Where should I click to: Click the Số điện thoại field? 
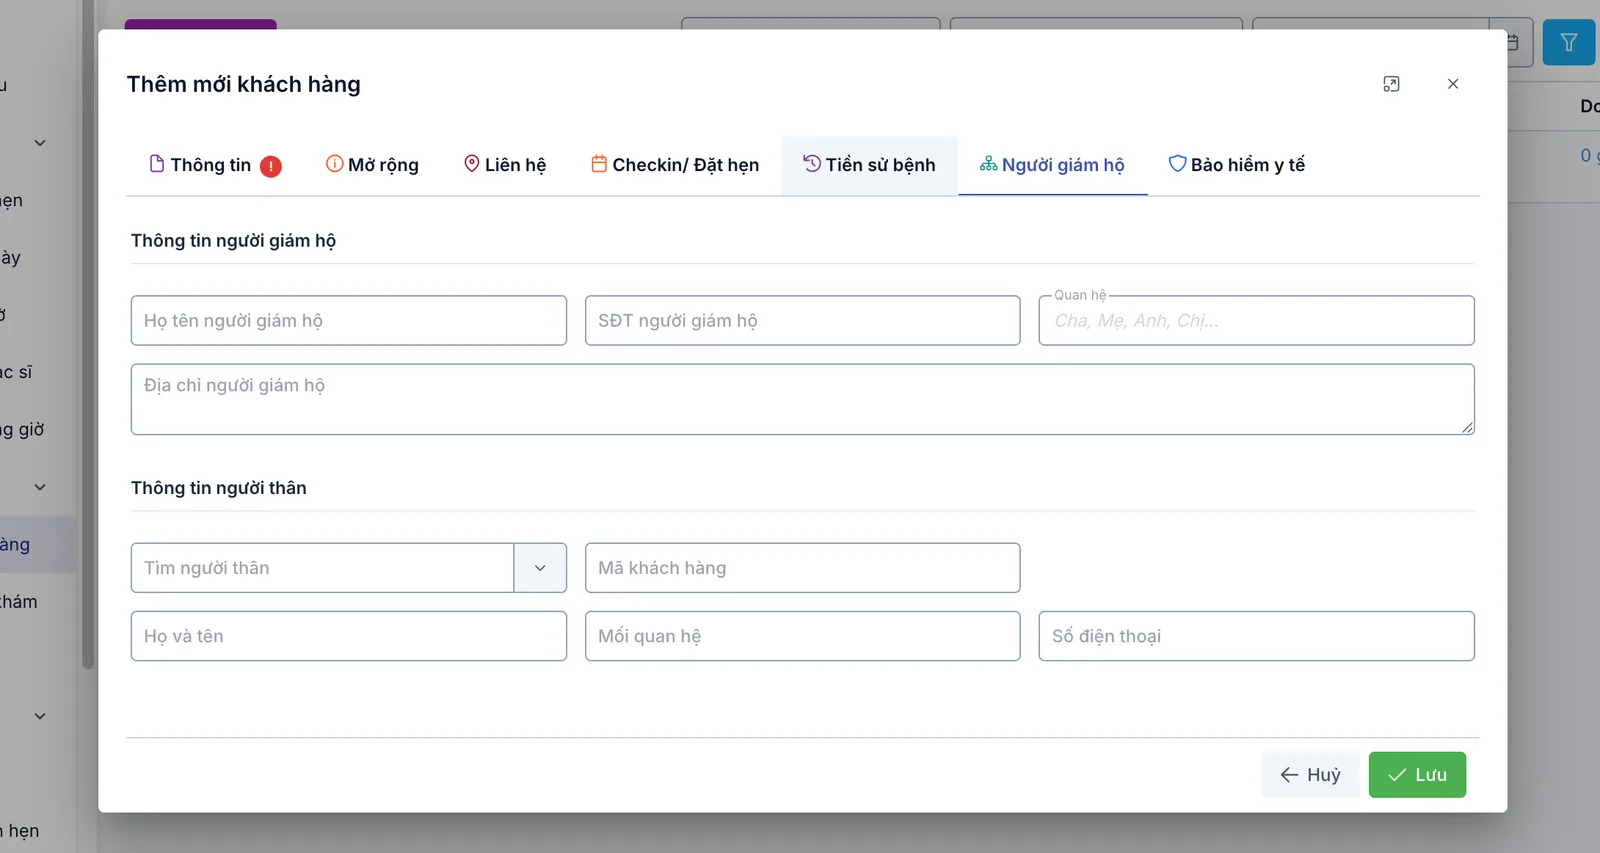click(x=1257, y=636)
